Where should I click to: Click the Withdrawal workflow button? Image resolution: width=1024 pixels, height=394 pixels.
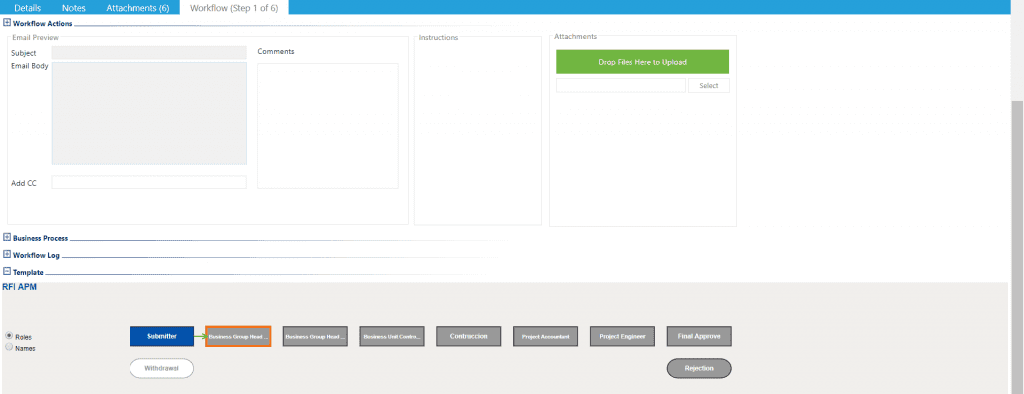point(161,369)
